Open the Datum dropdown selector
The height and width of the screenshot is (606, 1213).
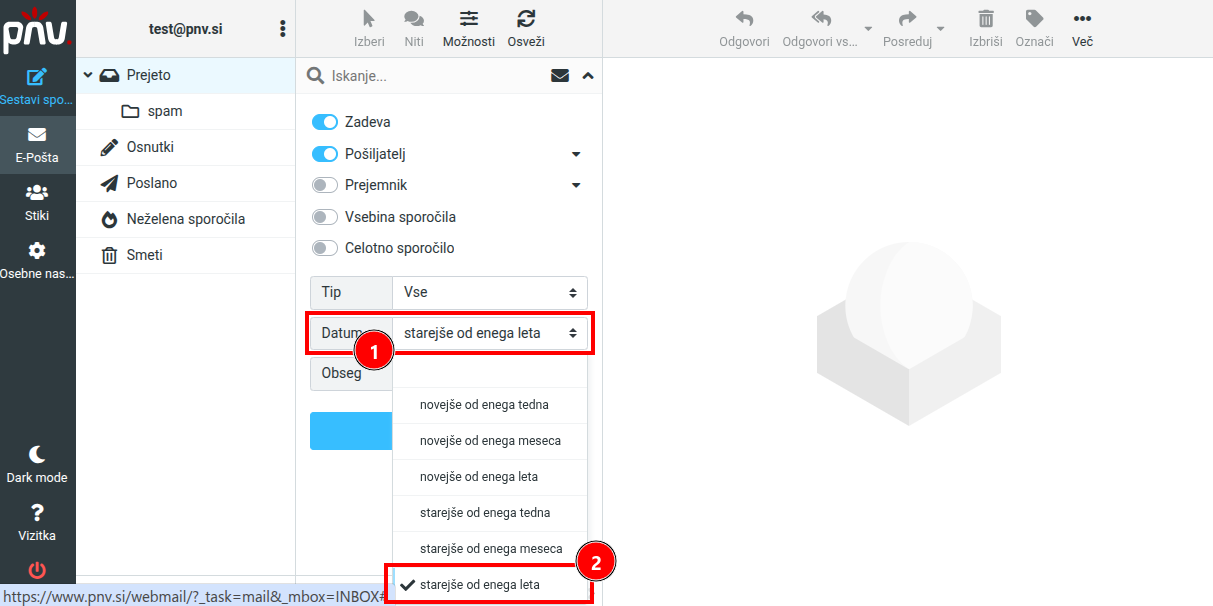489,333
